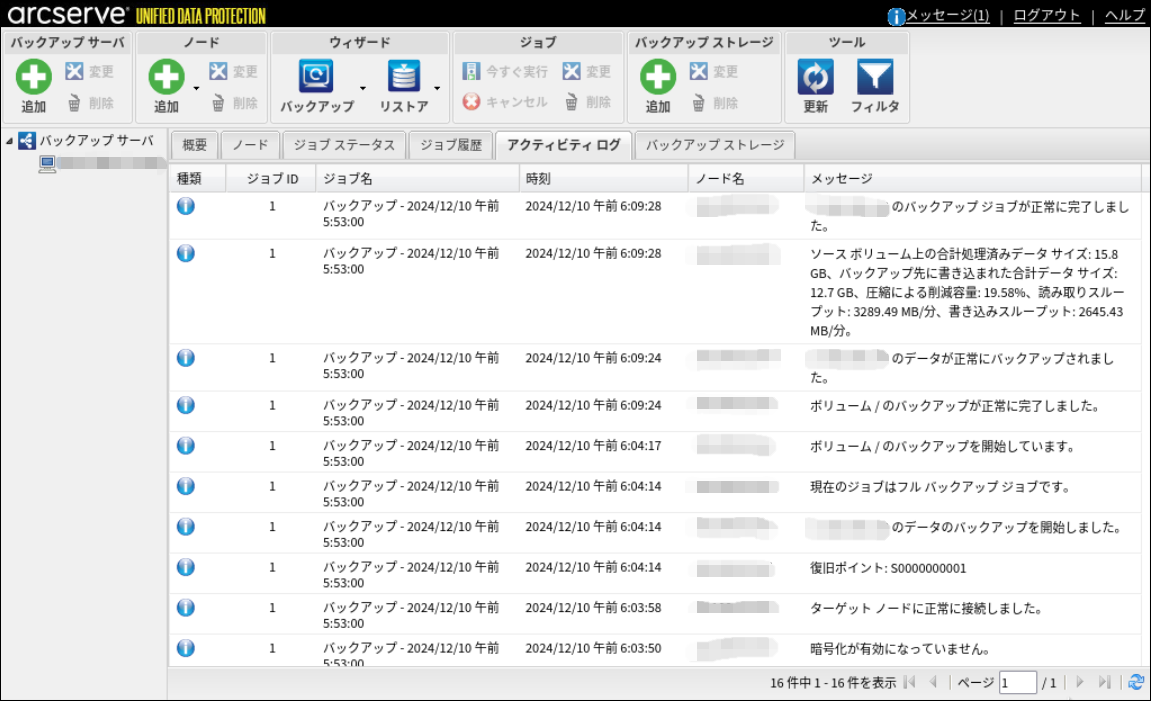Click the ログアウト link

click(x=1046, y=15)
